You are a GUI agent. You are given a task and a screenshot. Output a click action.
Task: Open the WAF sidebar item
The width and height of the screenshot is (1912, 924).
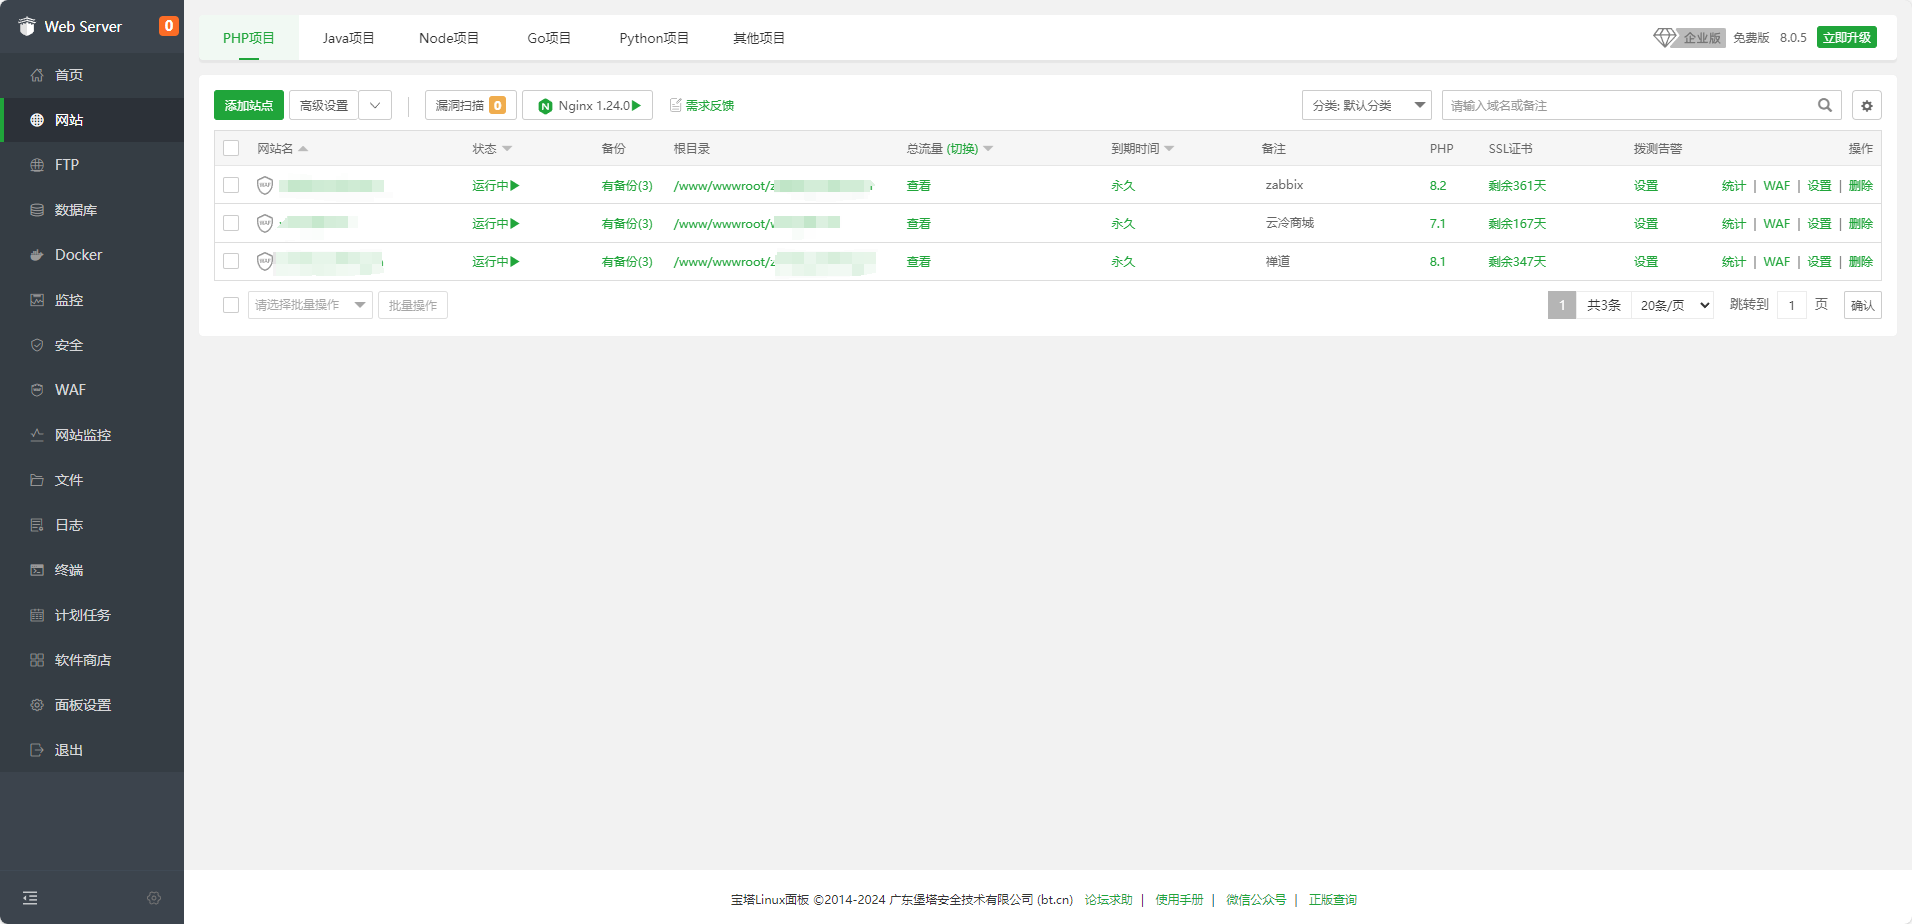(92, 390)
